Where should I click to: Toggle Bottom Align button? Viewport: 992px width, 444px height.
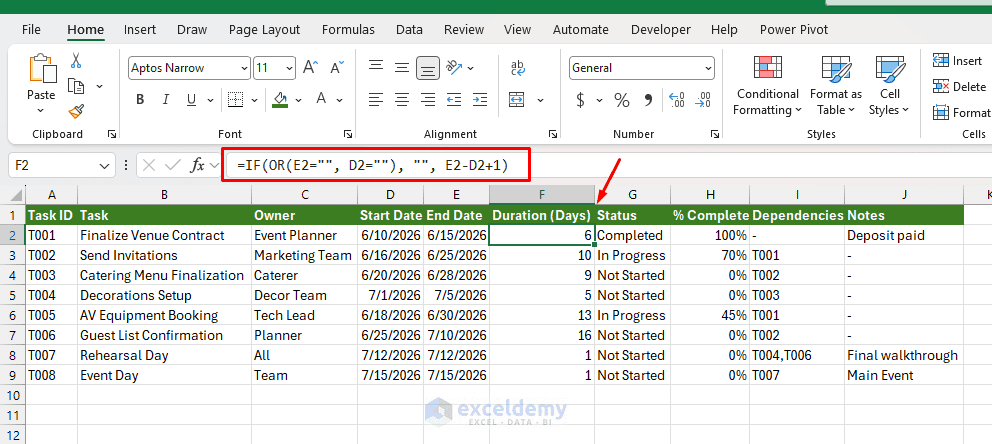click(428, 67)
